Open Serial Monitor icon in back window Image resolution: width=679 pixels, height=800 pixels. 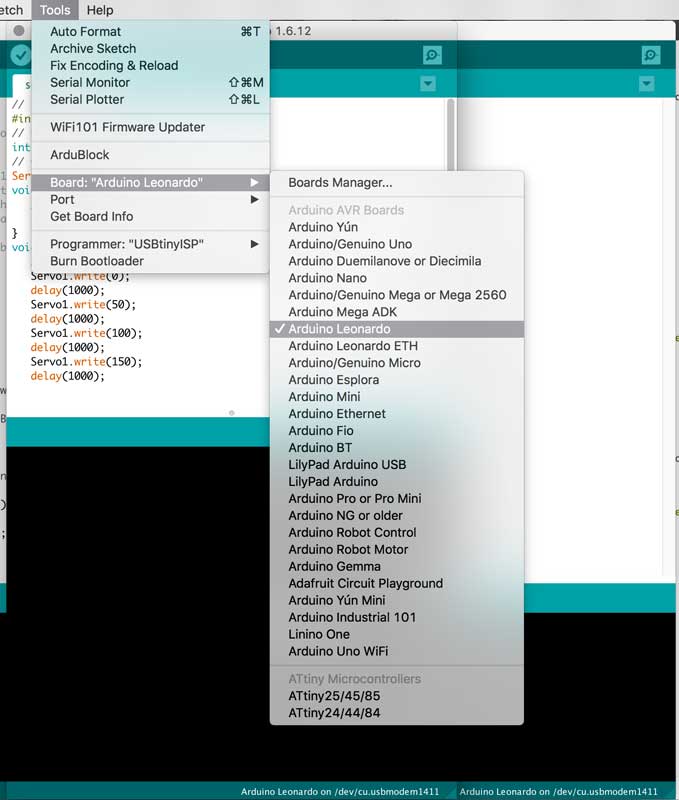pos(650,55)
